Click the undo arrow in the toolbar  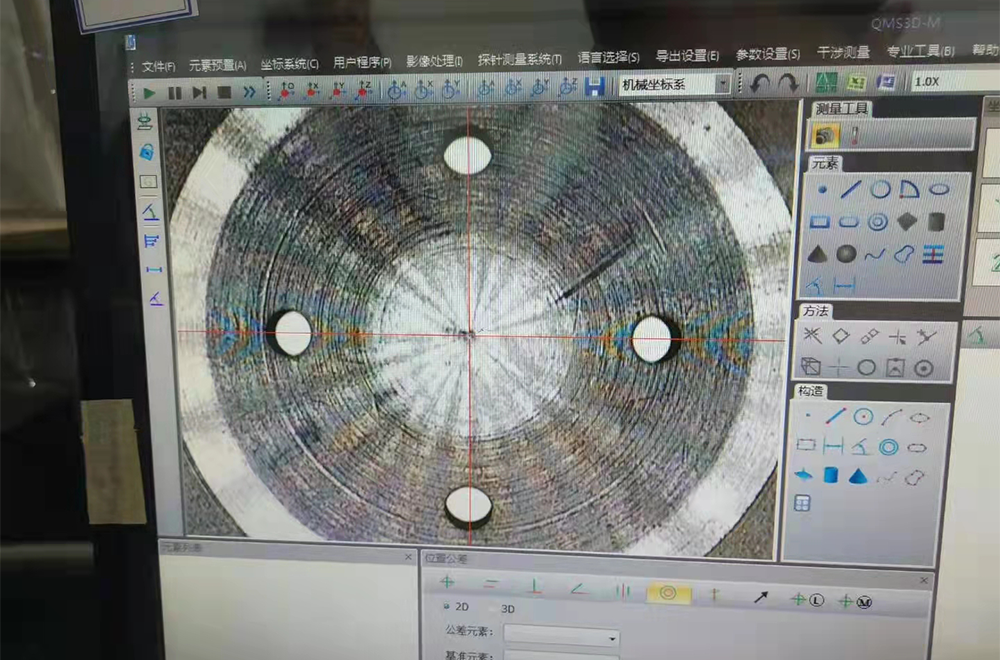pyautogui.click(x=761, y=84)
